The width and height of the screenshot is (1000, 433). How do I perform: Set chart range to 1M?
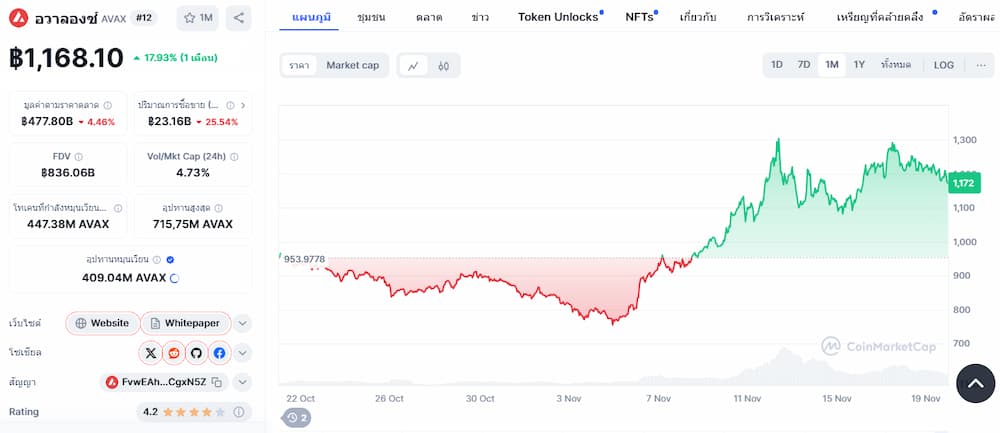coord(832,65)
